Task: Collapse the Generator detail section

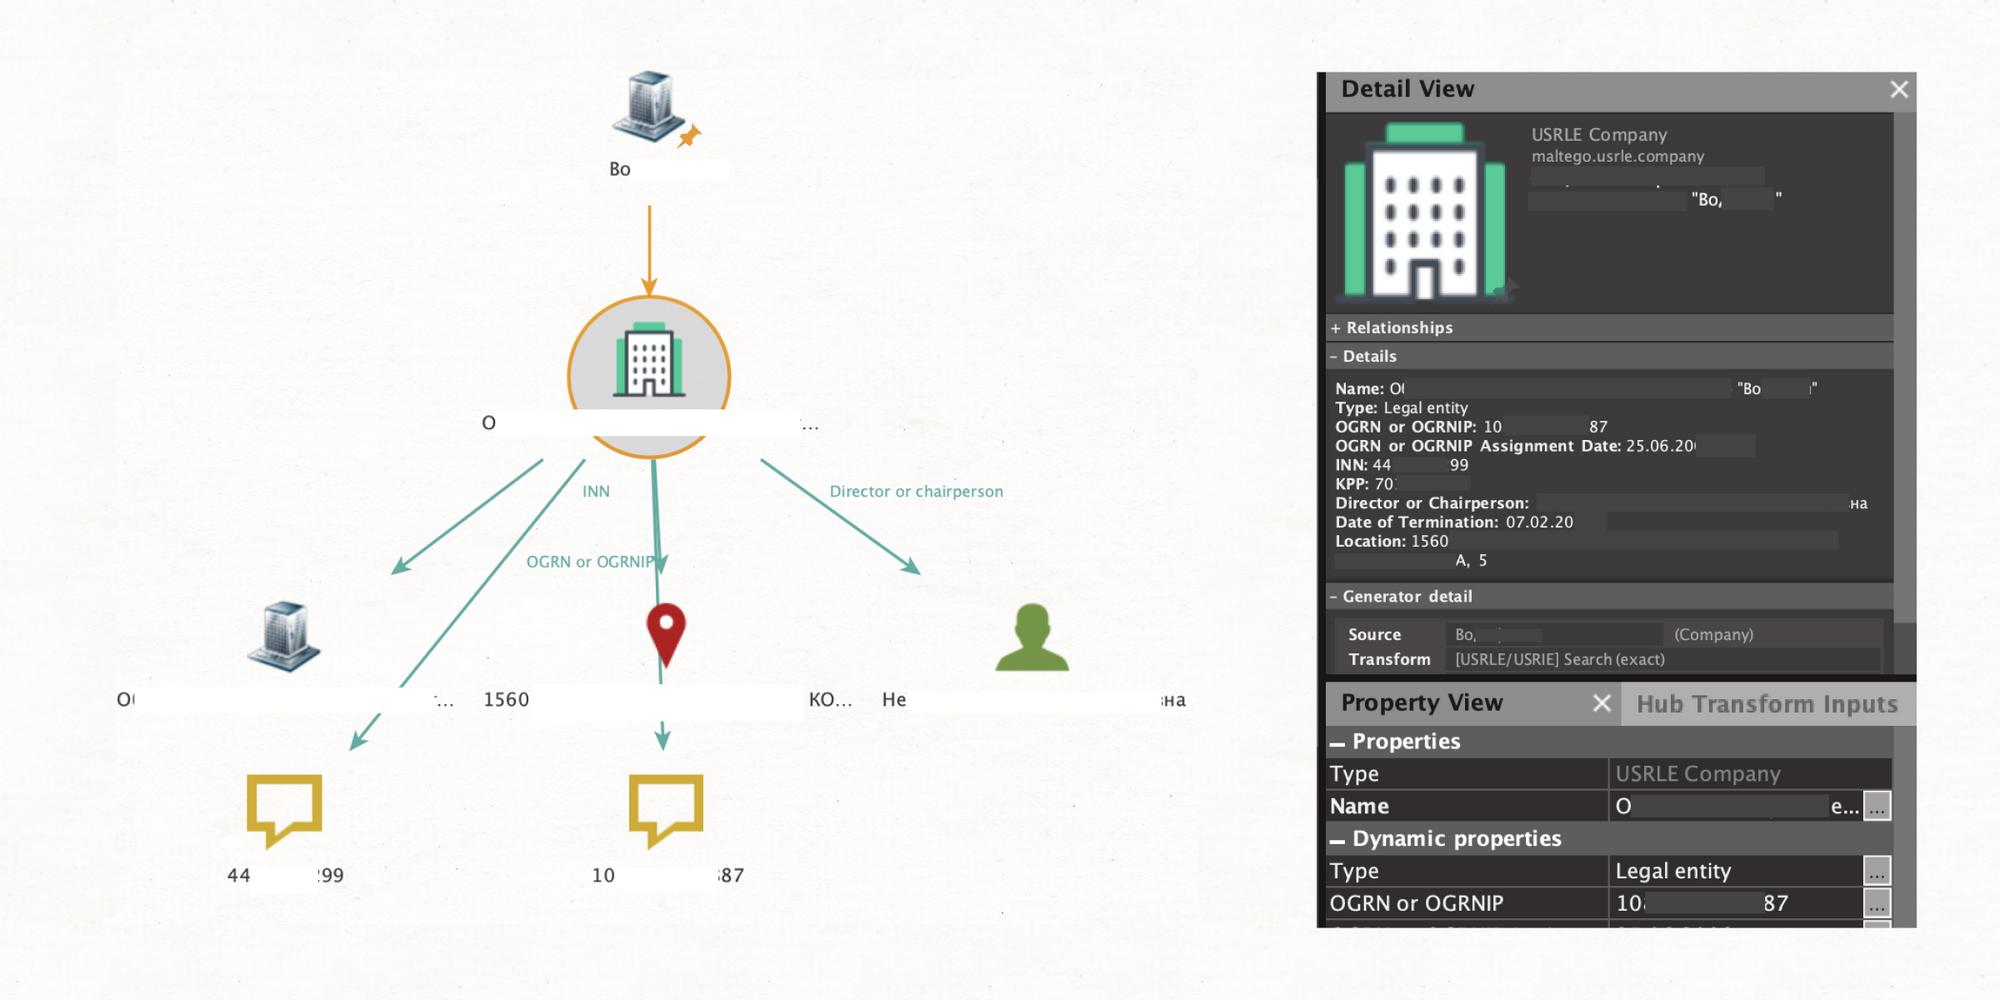Action: tap(1334, 596)
